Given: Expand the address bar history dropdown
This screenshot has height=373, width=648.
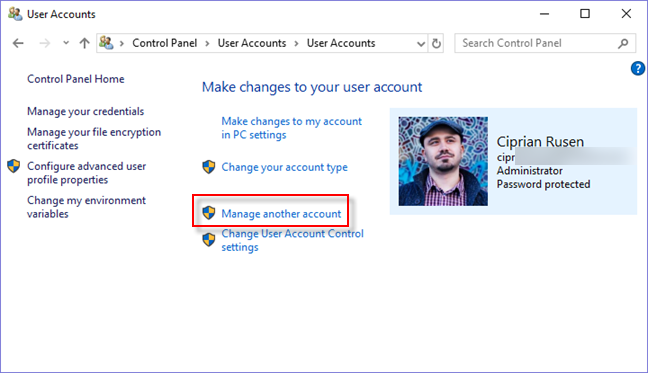Looking at the screenshot, I should point(421,43).
